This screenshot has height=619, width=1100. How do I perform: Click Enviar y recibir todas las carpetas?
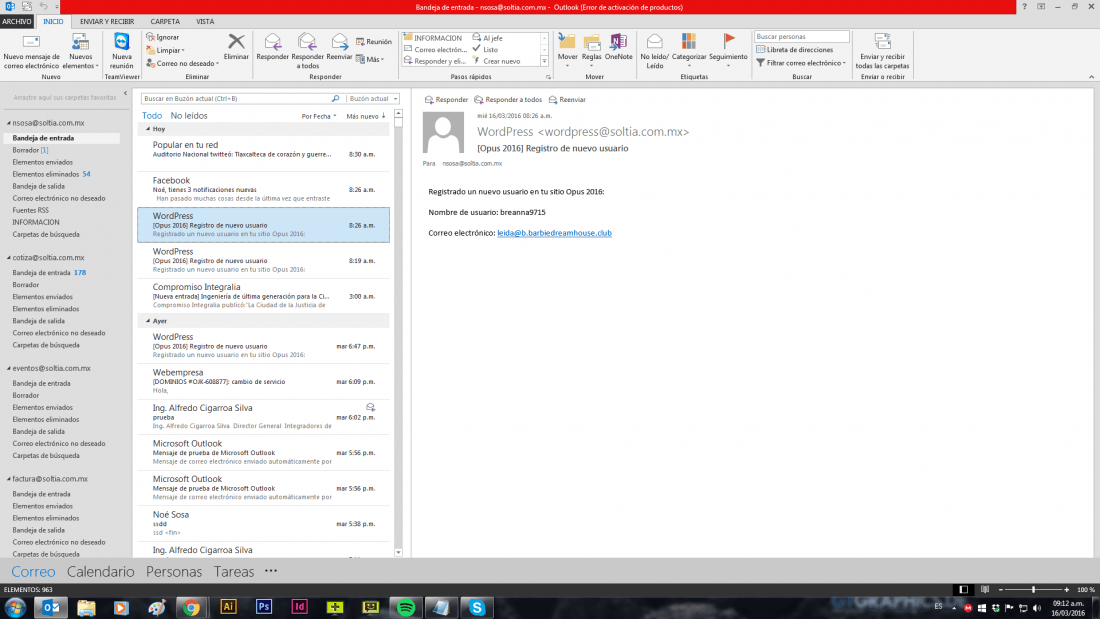click(882, 51)
